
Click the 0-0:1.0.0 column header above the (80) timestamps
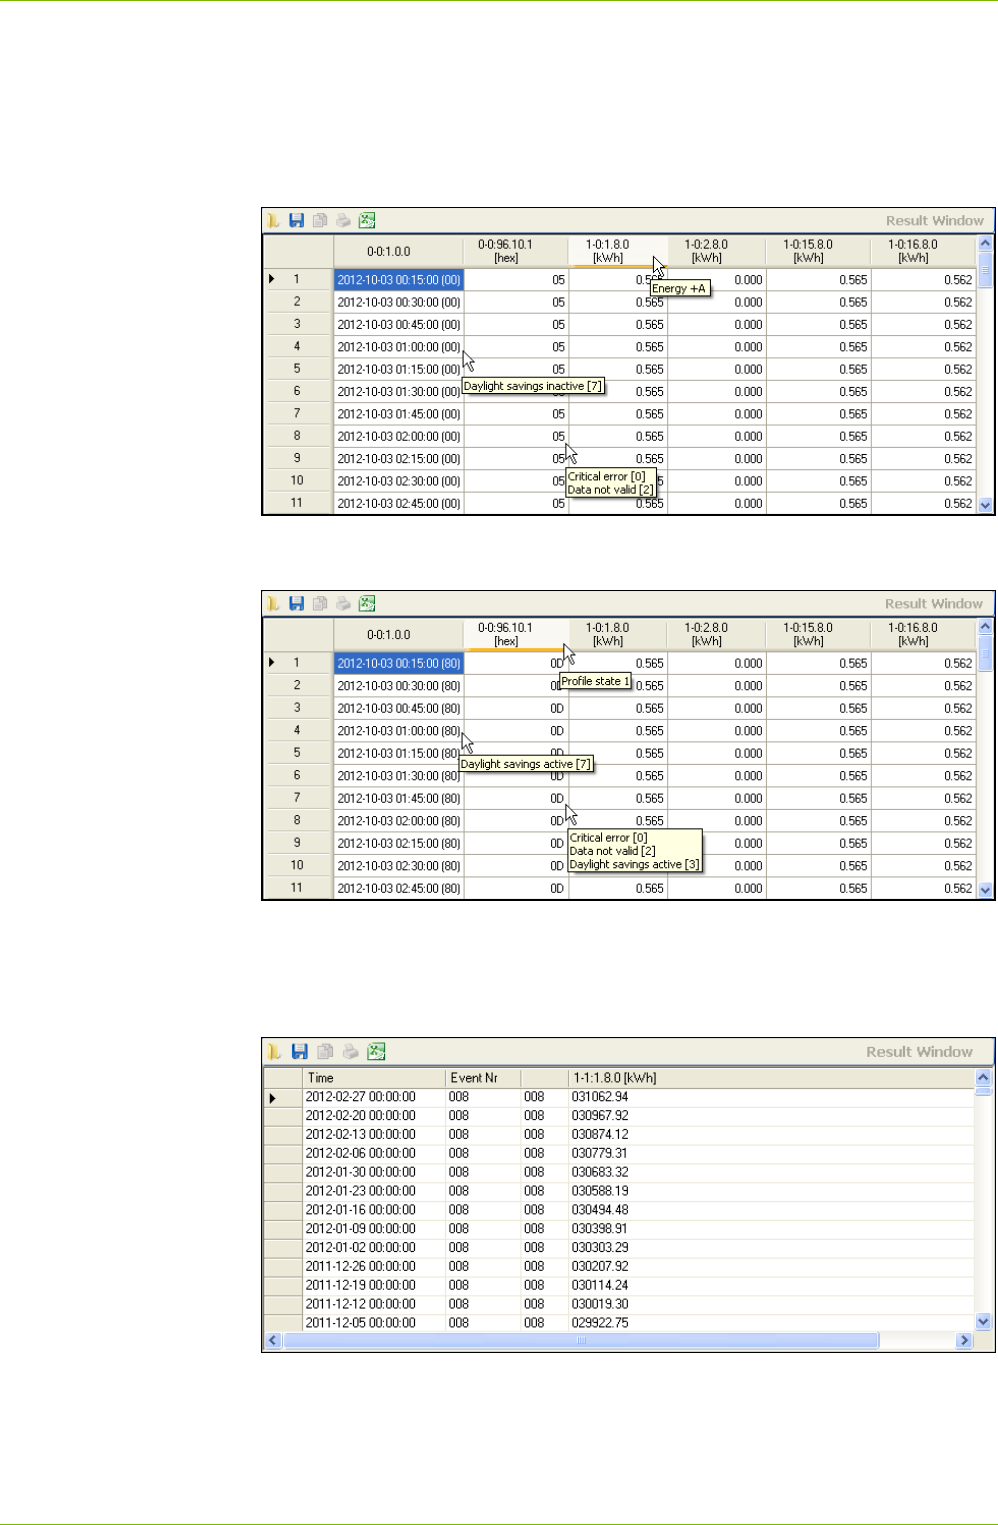[x=398, y=635]
